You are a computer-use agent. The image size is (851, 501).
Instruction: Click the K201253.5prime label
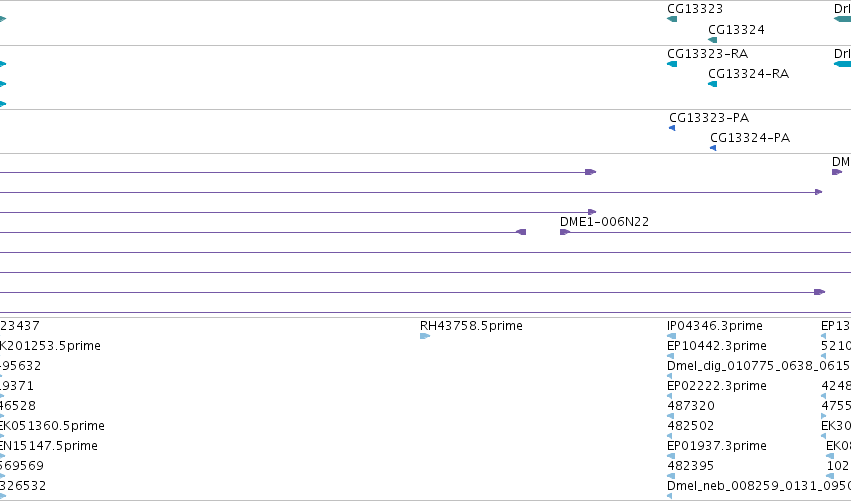(50, 346)
